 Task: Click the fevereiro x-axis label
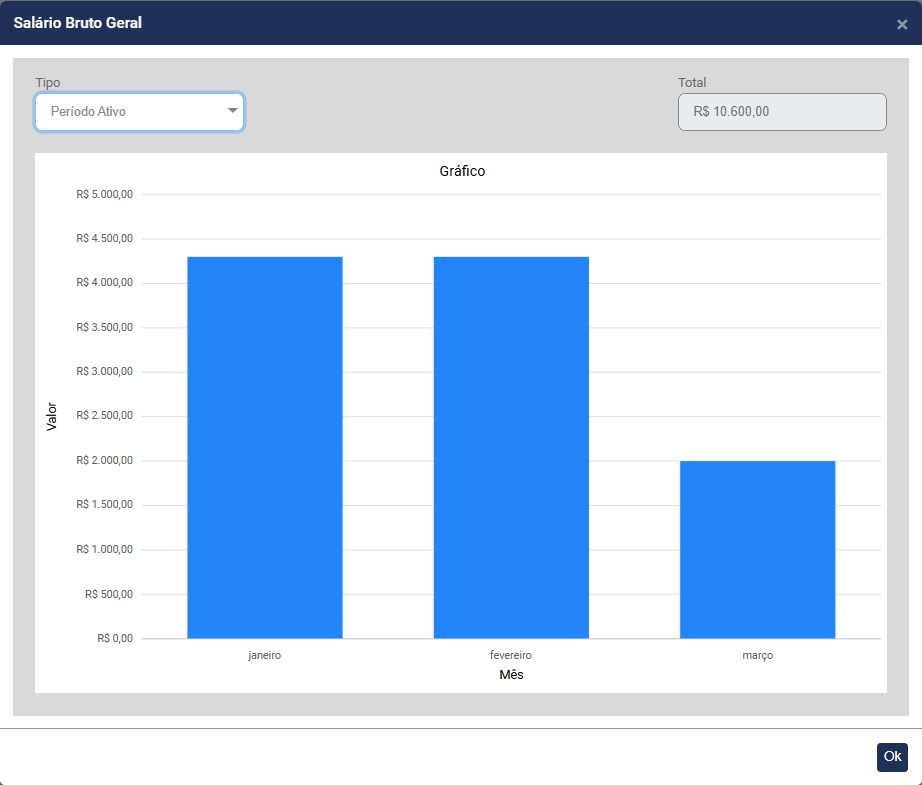tap(511, 656)
